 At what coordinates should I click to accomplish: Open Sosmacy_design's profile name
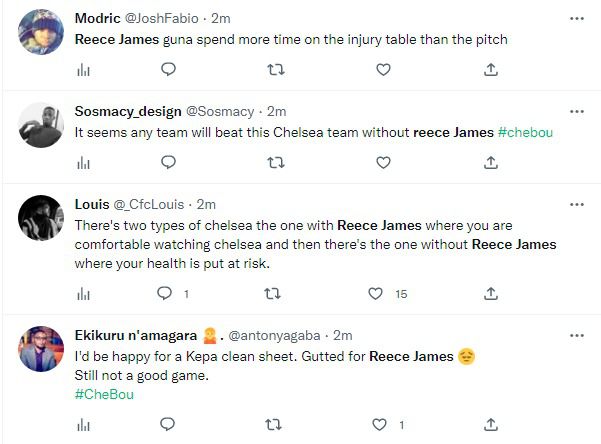click(128, 111)
